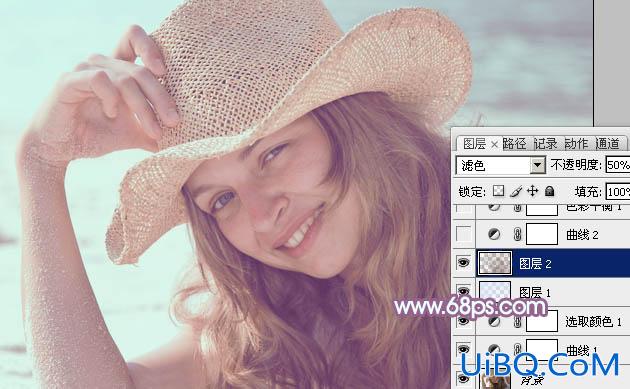Viewport: 630px width, 389px height.
Task: Select layer named 图层 1
Action: [x=535, y=293]
